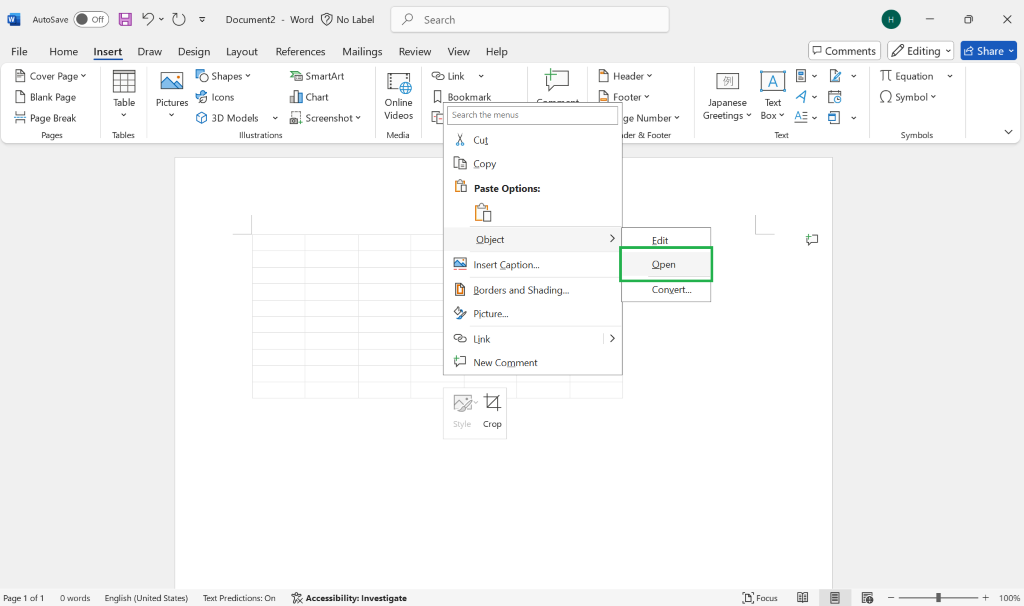Expand the Customize Quick Access Toolbar arrow

coord(202,20)
